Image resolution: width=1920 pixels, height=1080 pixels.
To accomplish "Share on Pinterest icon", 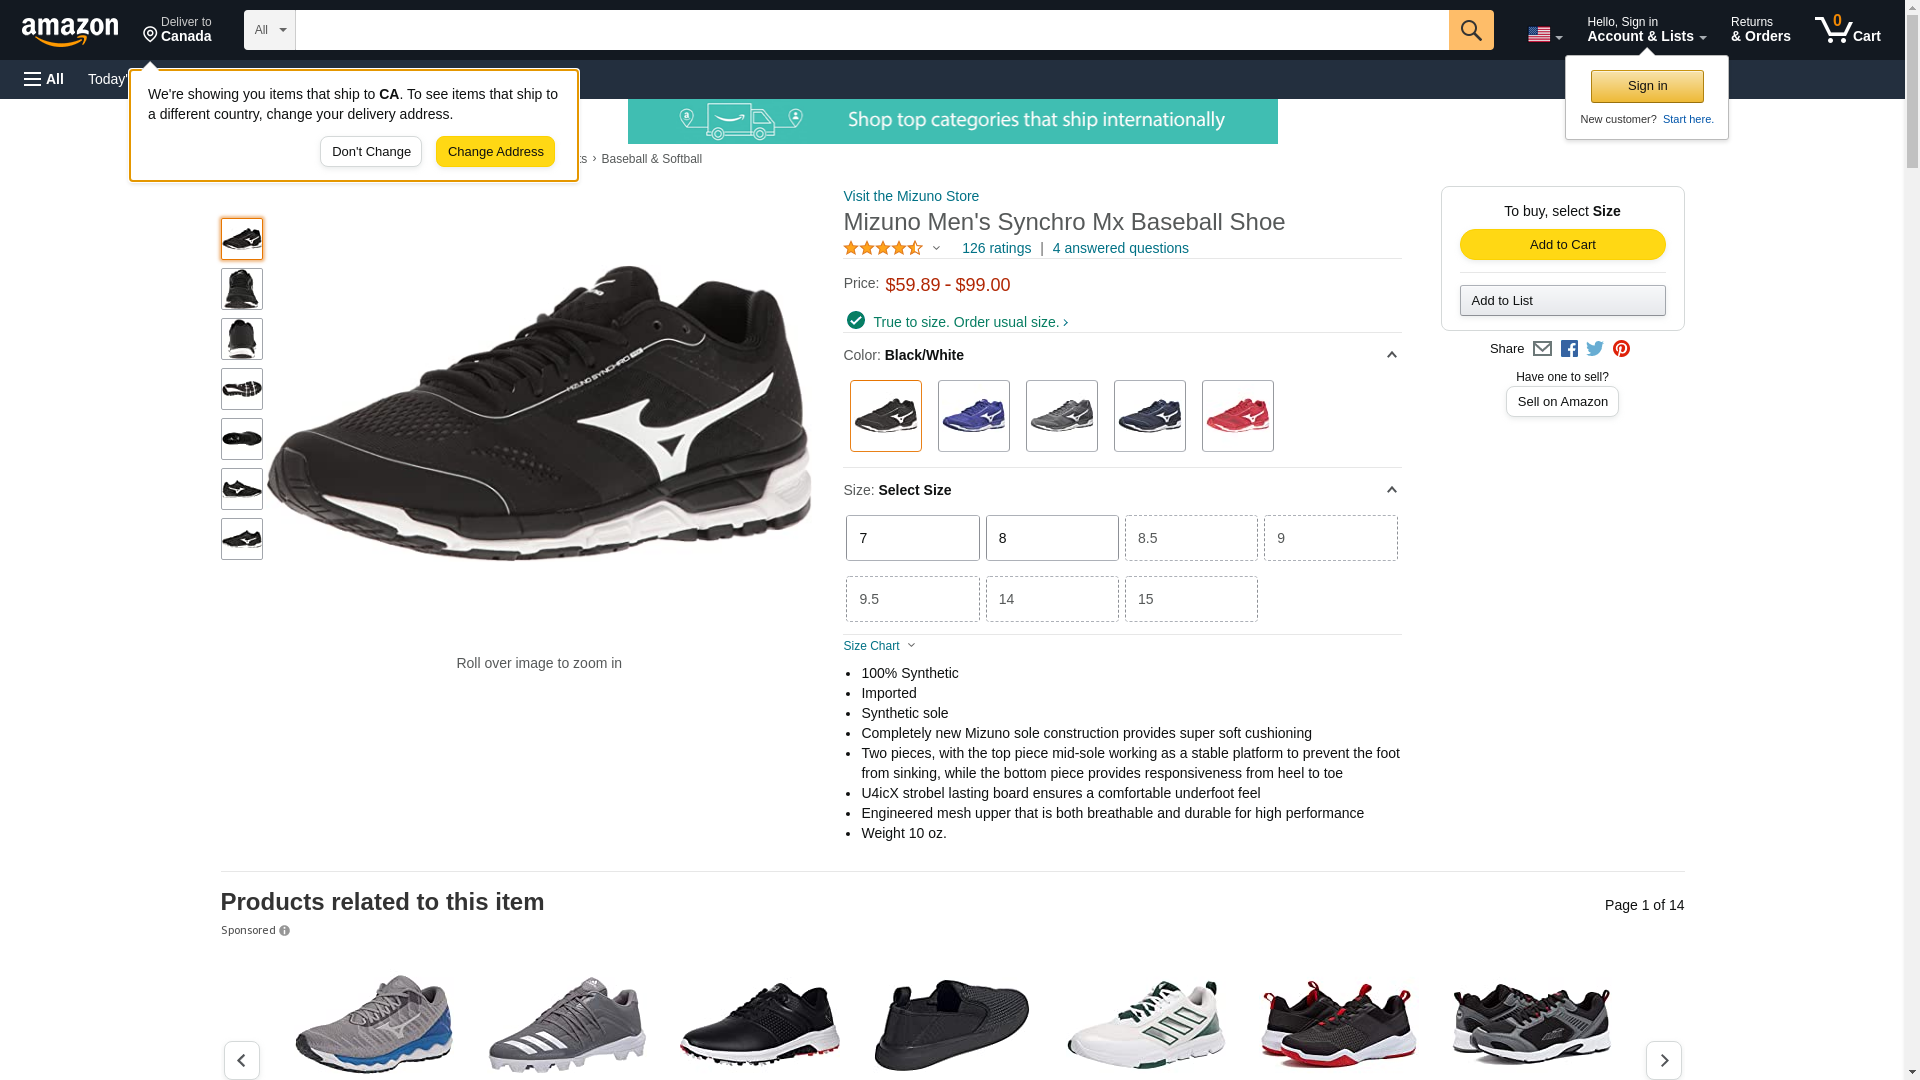I will click(1621, 349).
